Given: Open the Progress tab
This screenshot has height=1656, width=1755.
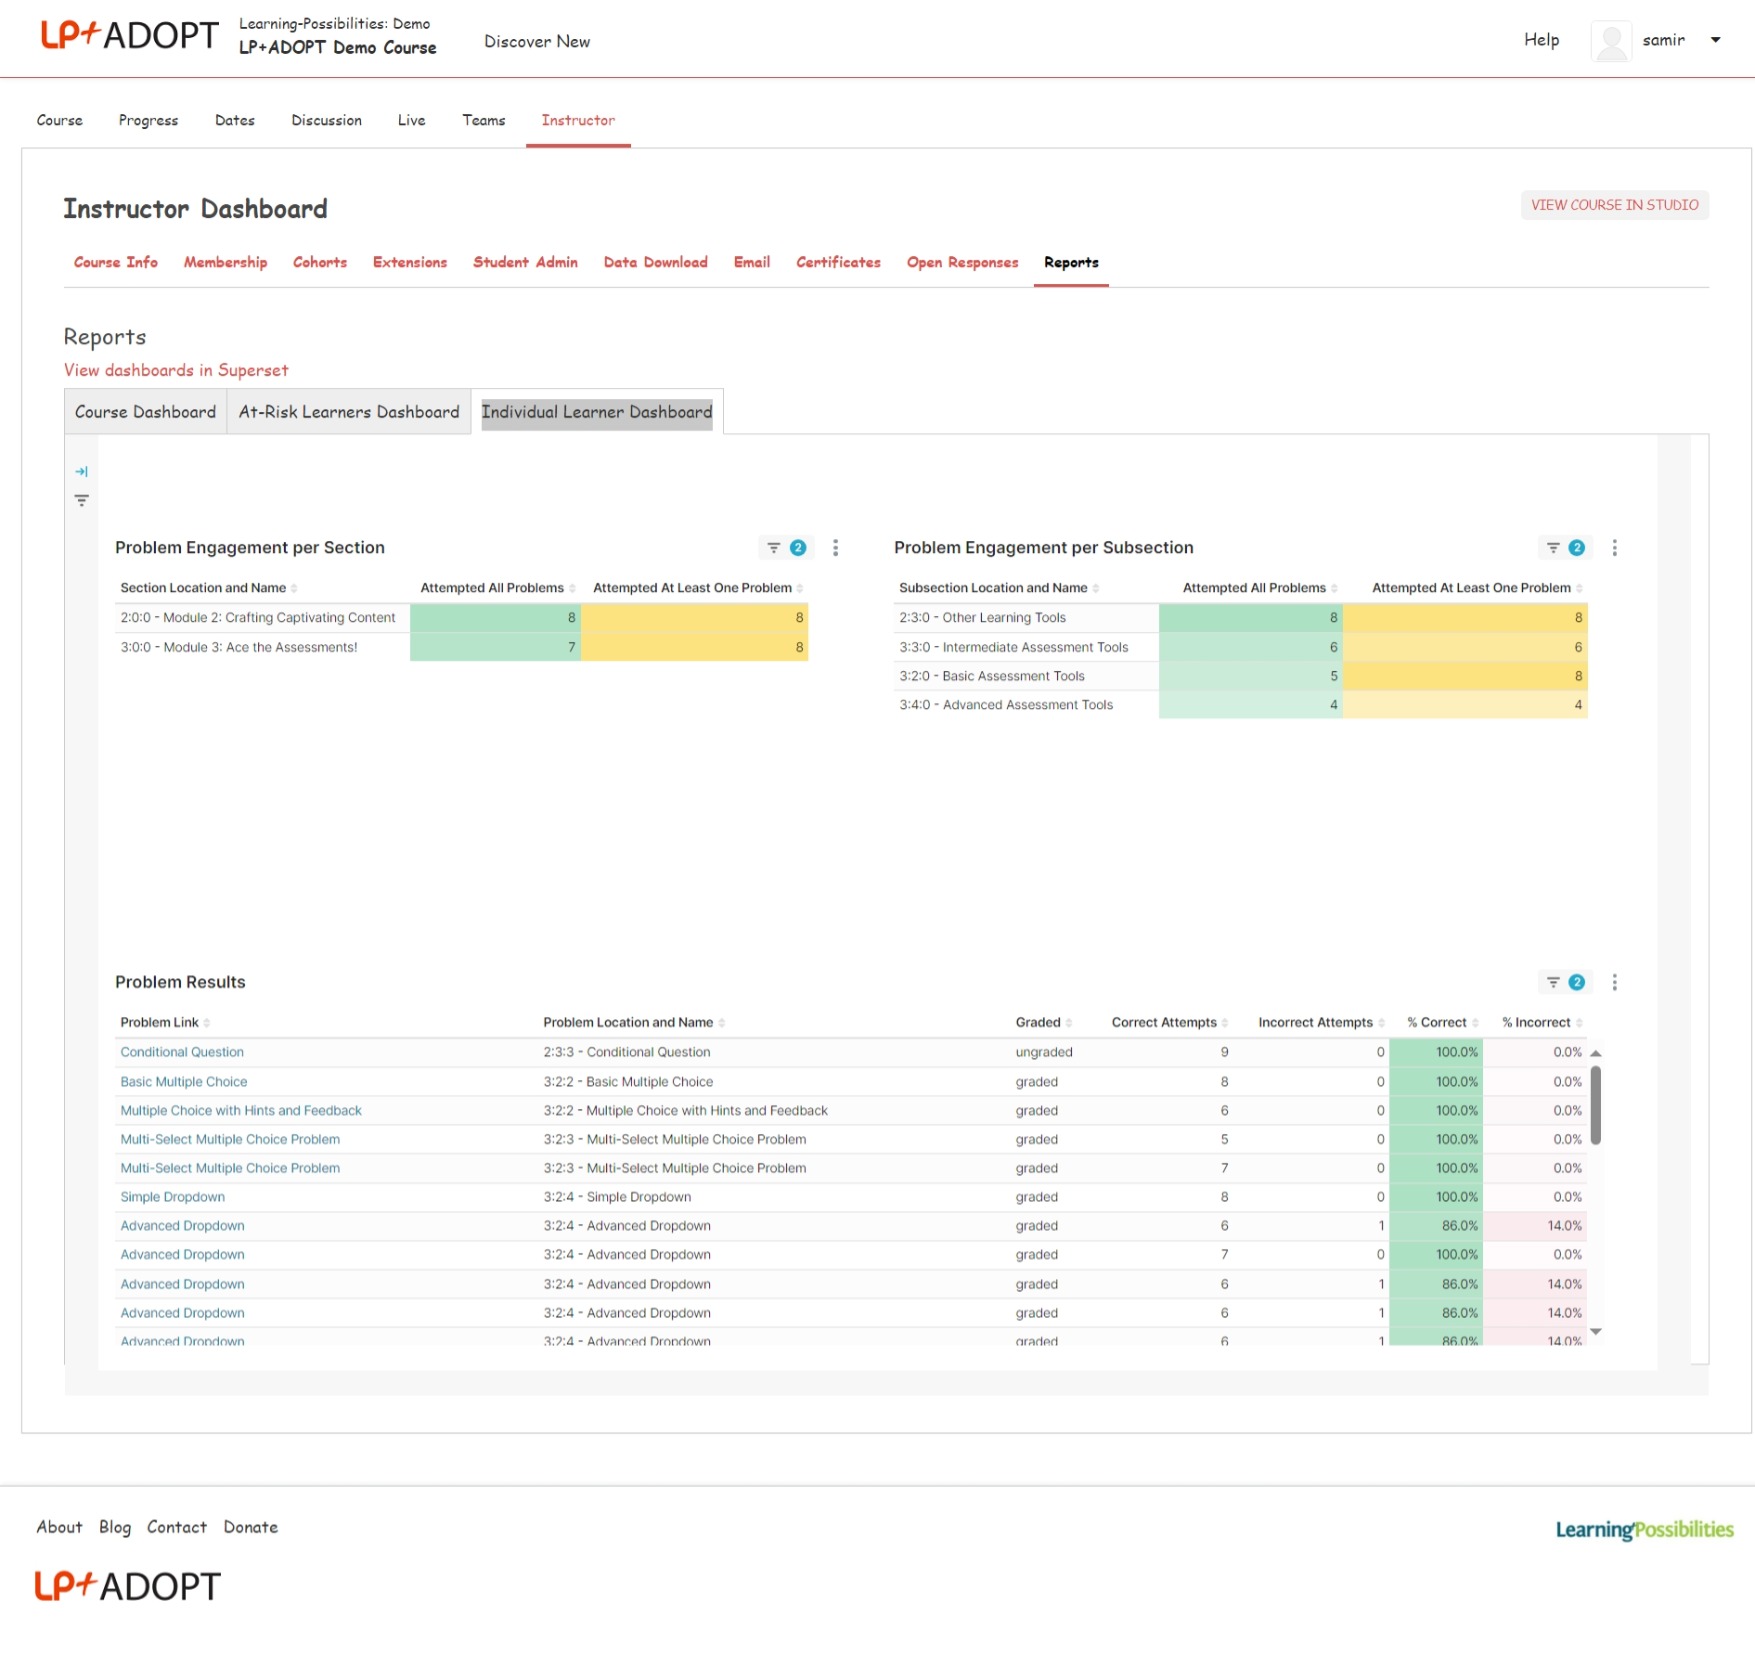Looking at the screenshot, I should pos(148,120).
